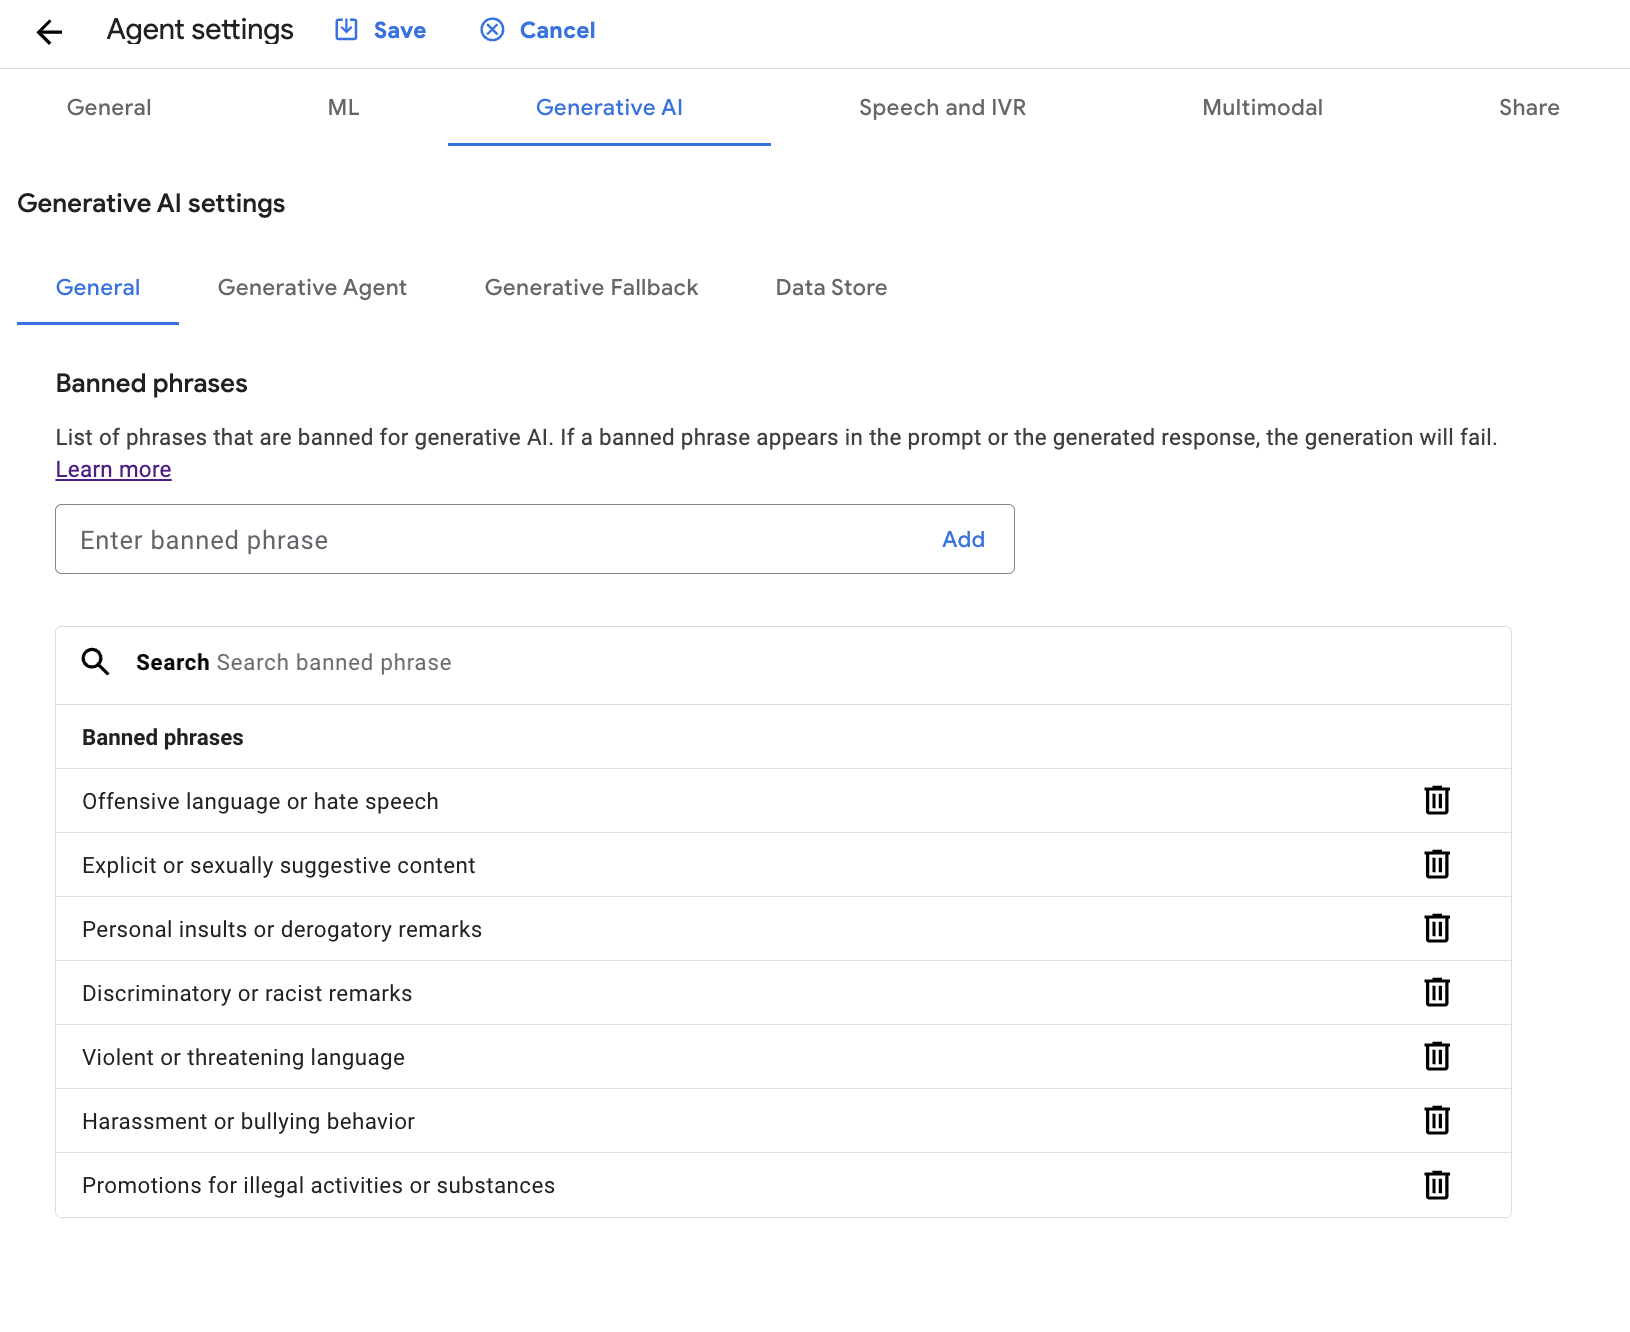Click the search magnifier icon
The image size is (1630, 1332).
(96, 662)
